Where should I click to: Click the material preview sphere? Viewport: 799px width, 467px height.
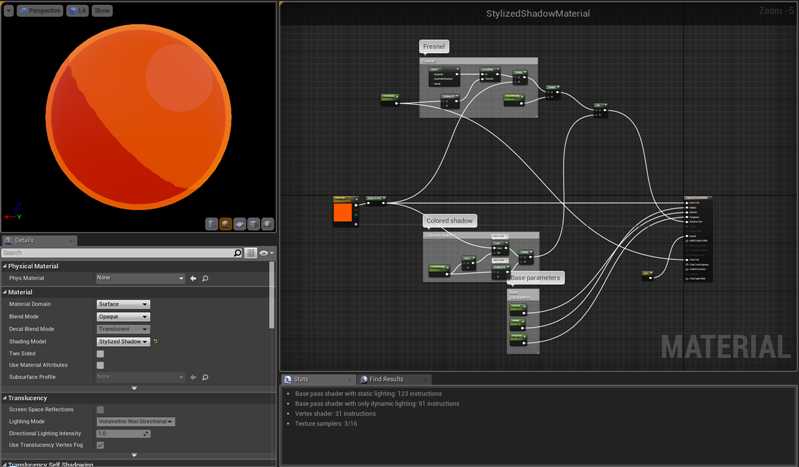139,117
